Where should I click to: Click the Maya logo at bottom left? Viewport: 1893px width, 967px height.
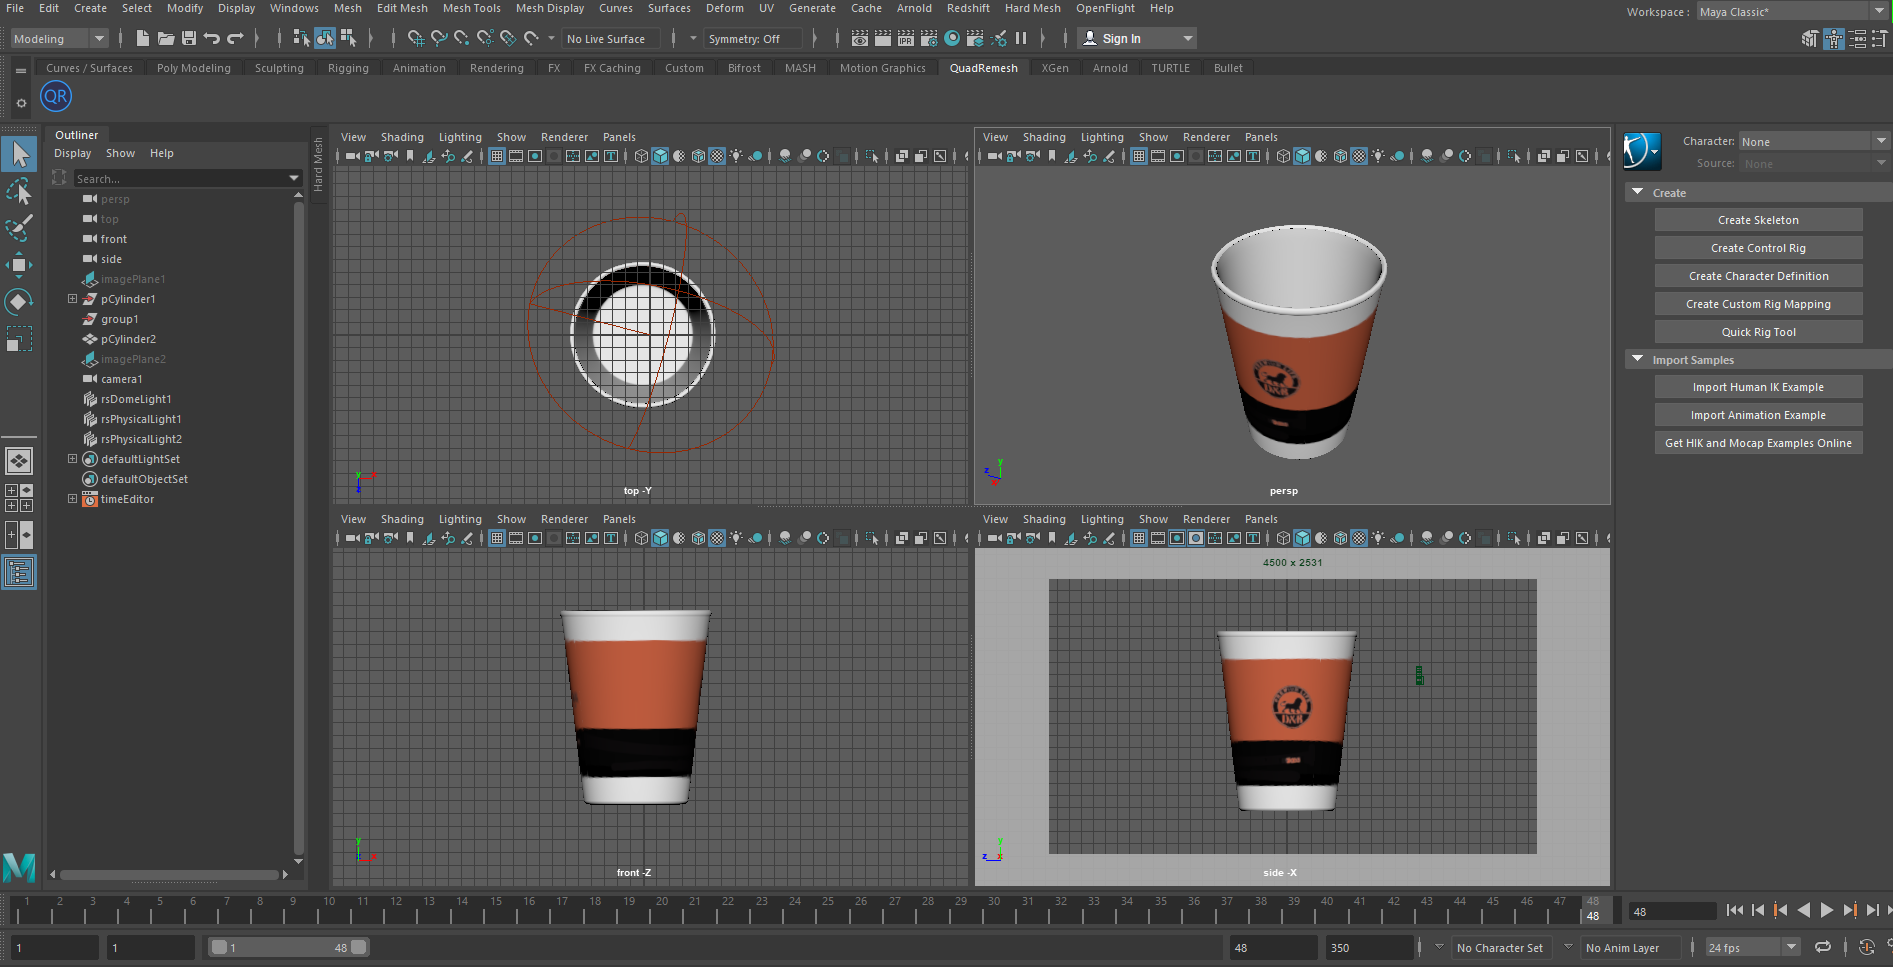19,866
